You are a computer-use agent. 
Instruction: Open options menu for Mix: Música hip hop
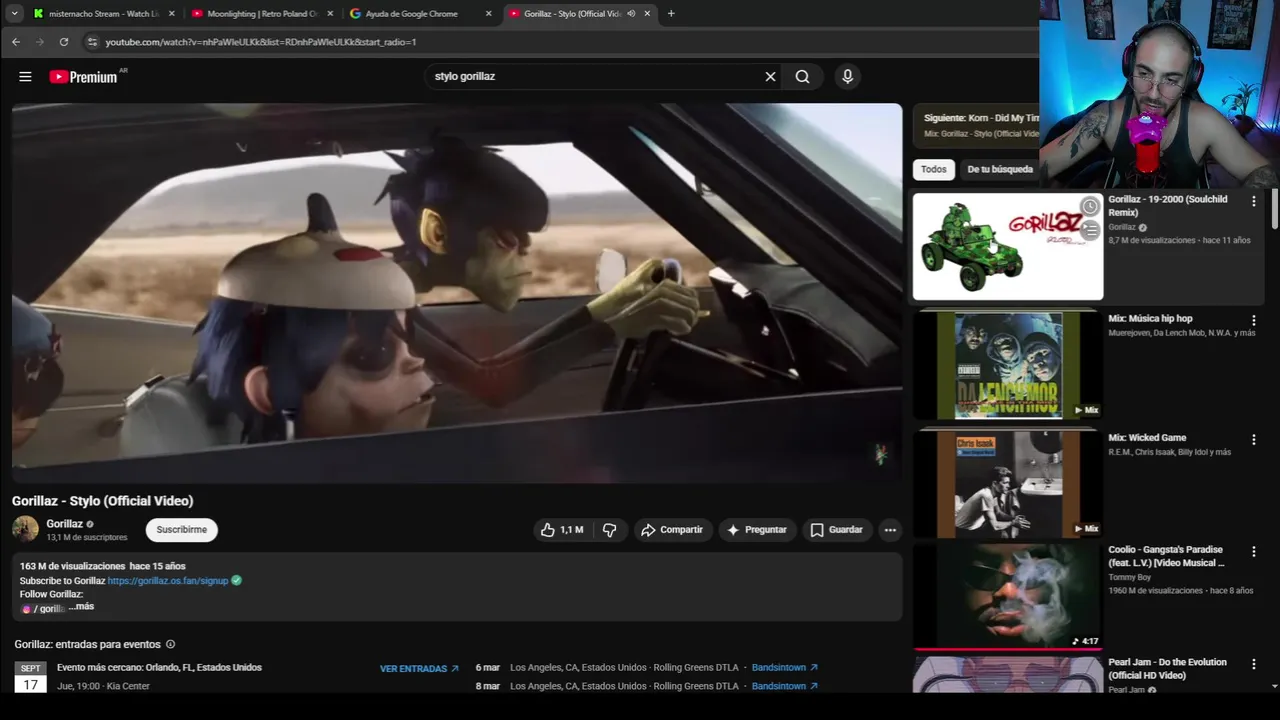[x=1253, y=320]
